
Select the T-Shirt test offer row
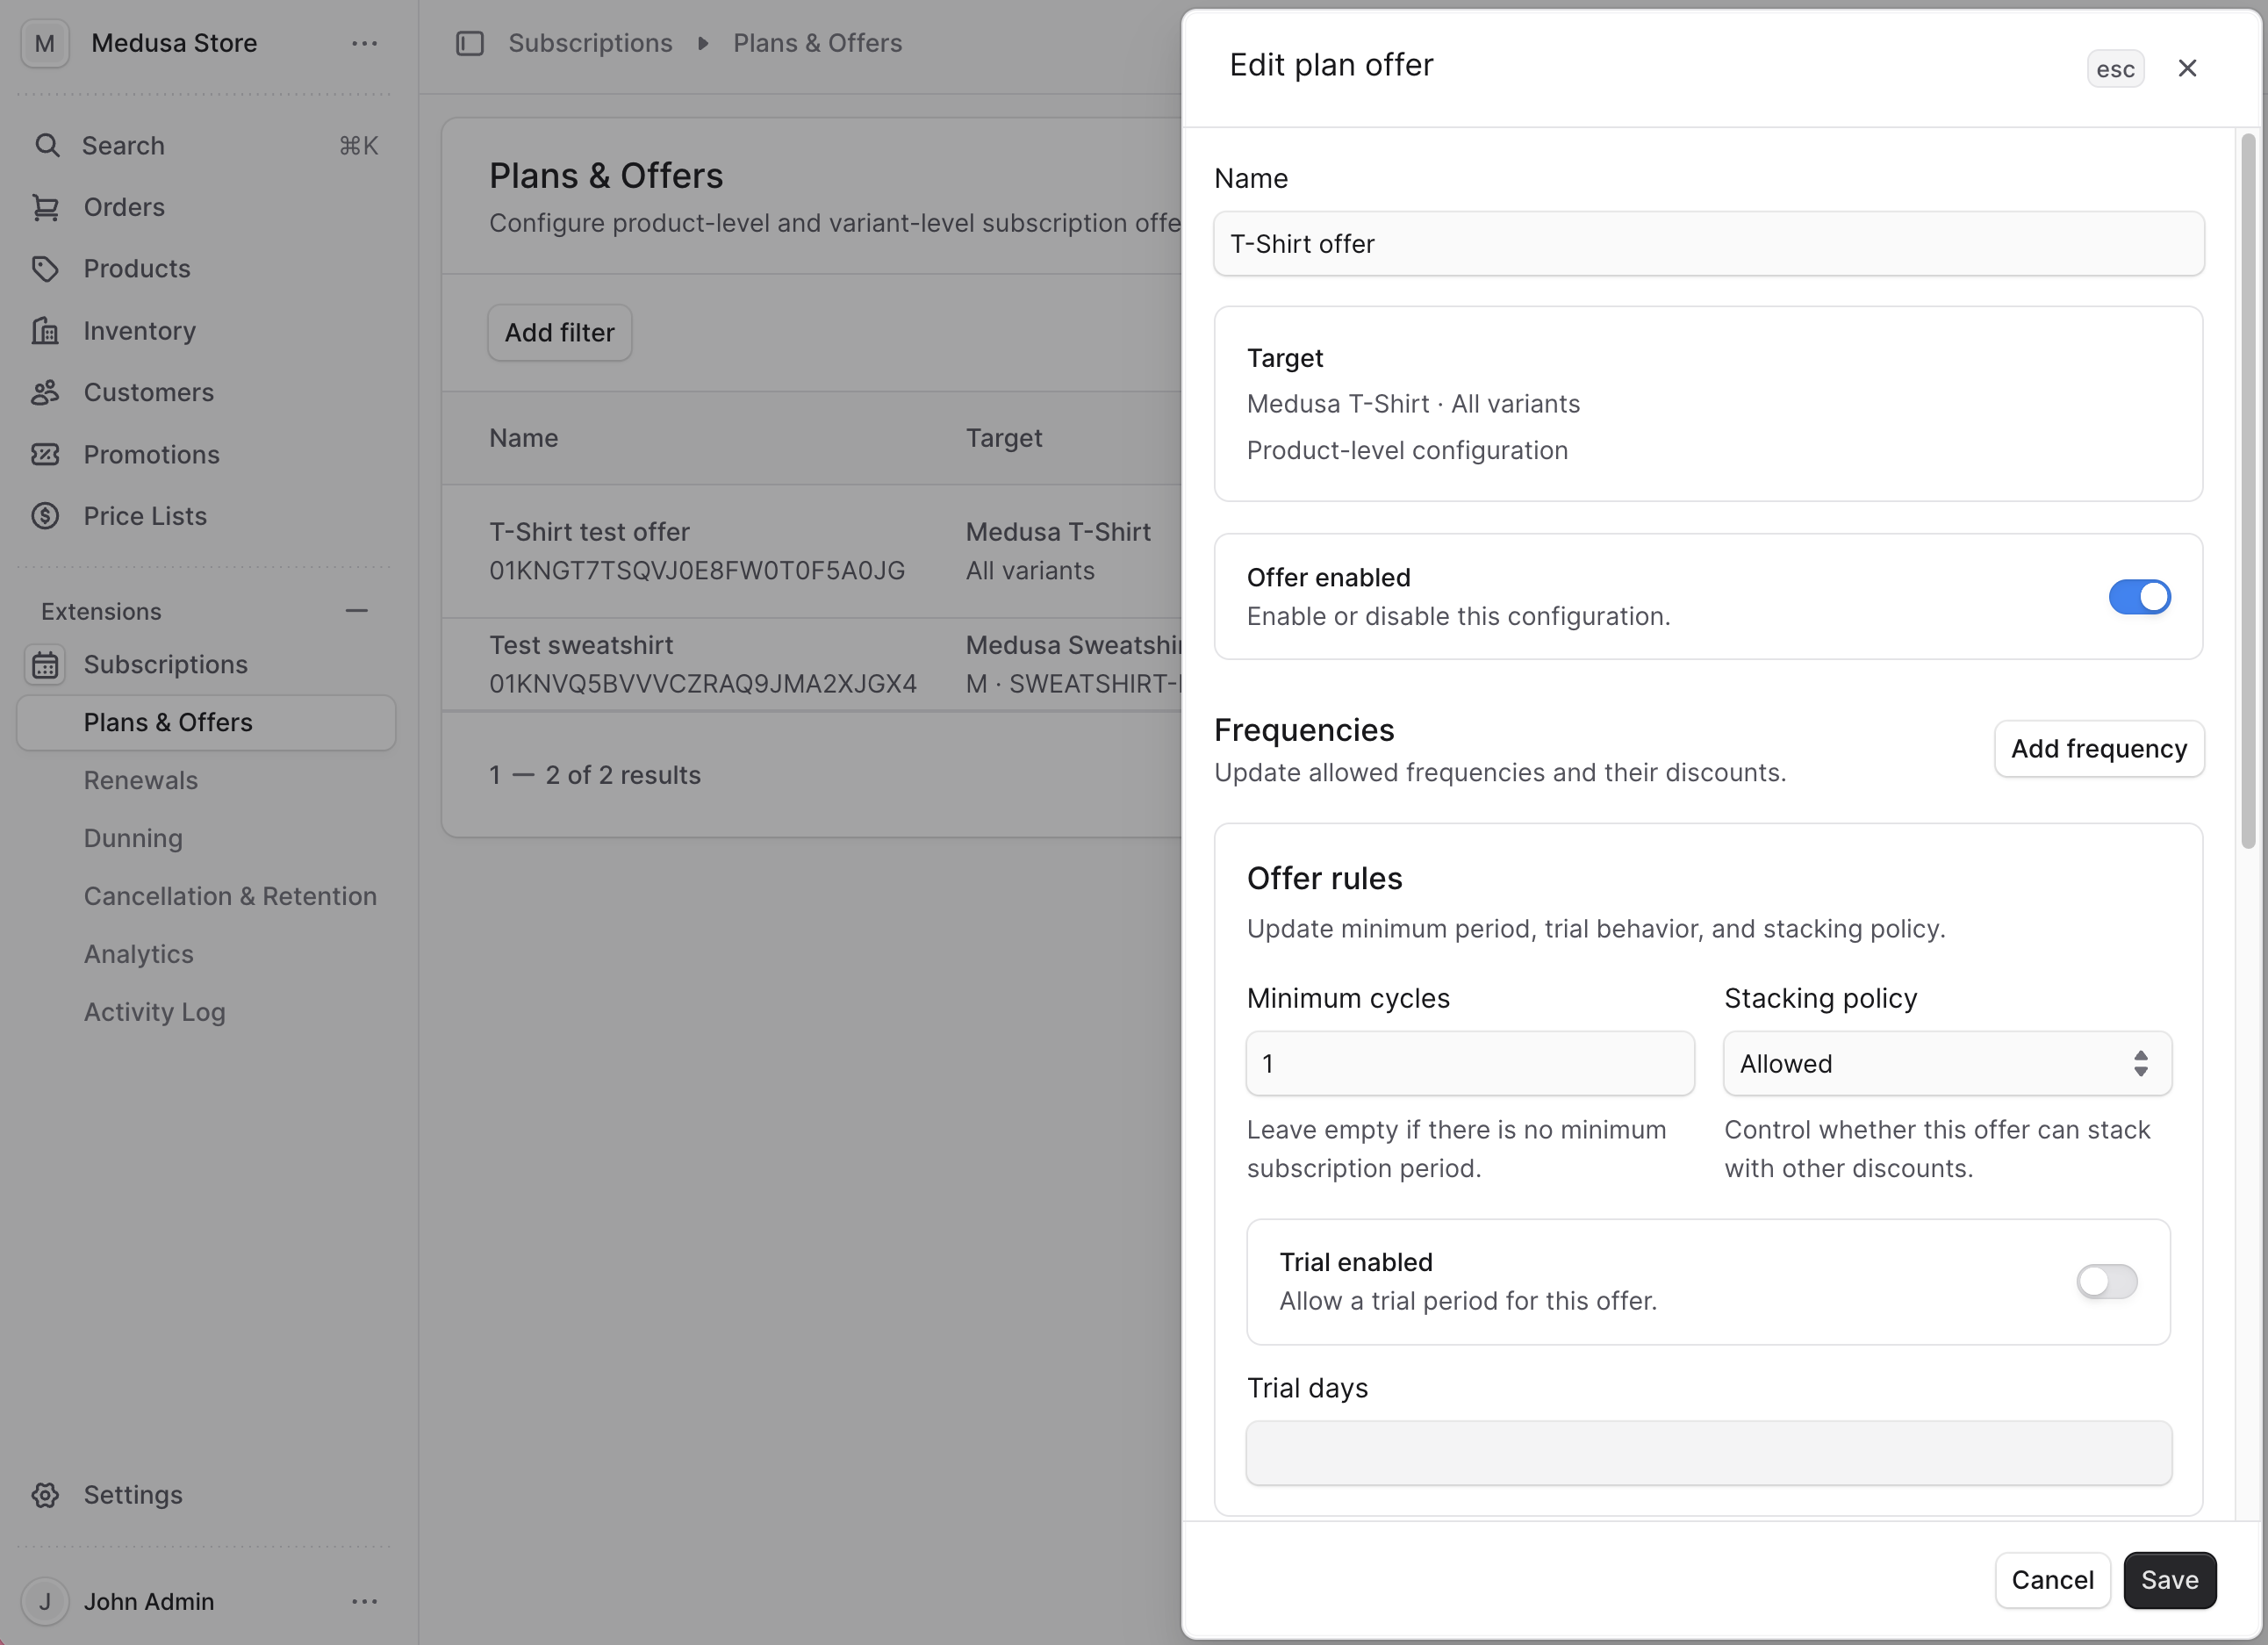[812, 552]
